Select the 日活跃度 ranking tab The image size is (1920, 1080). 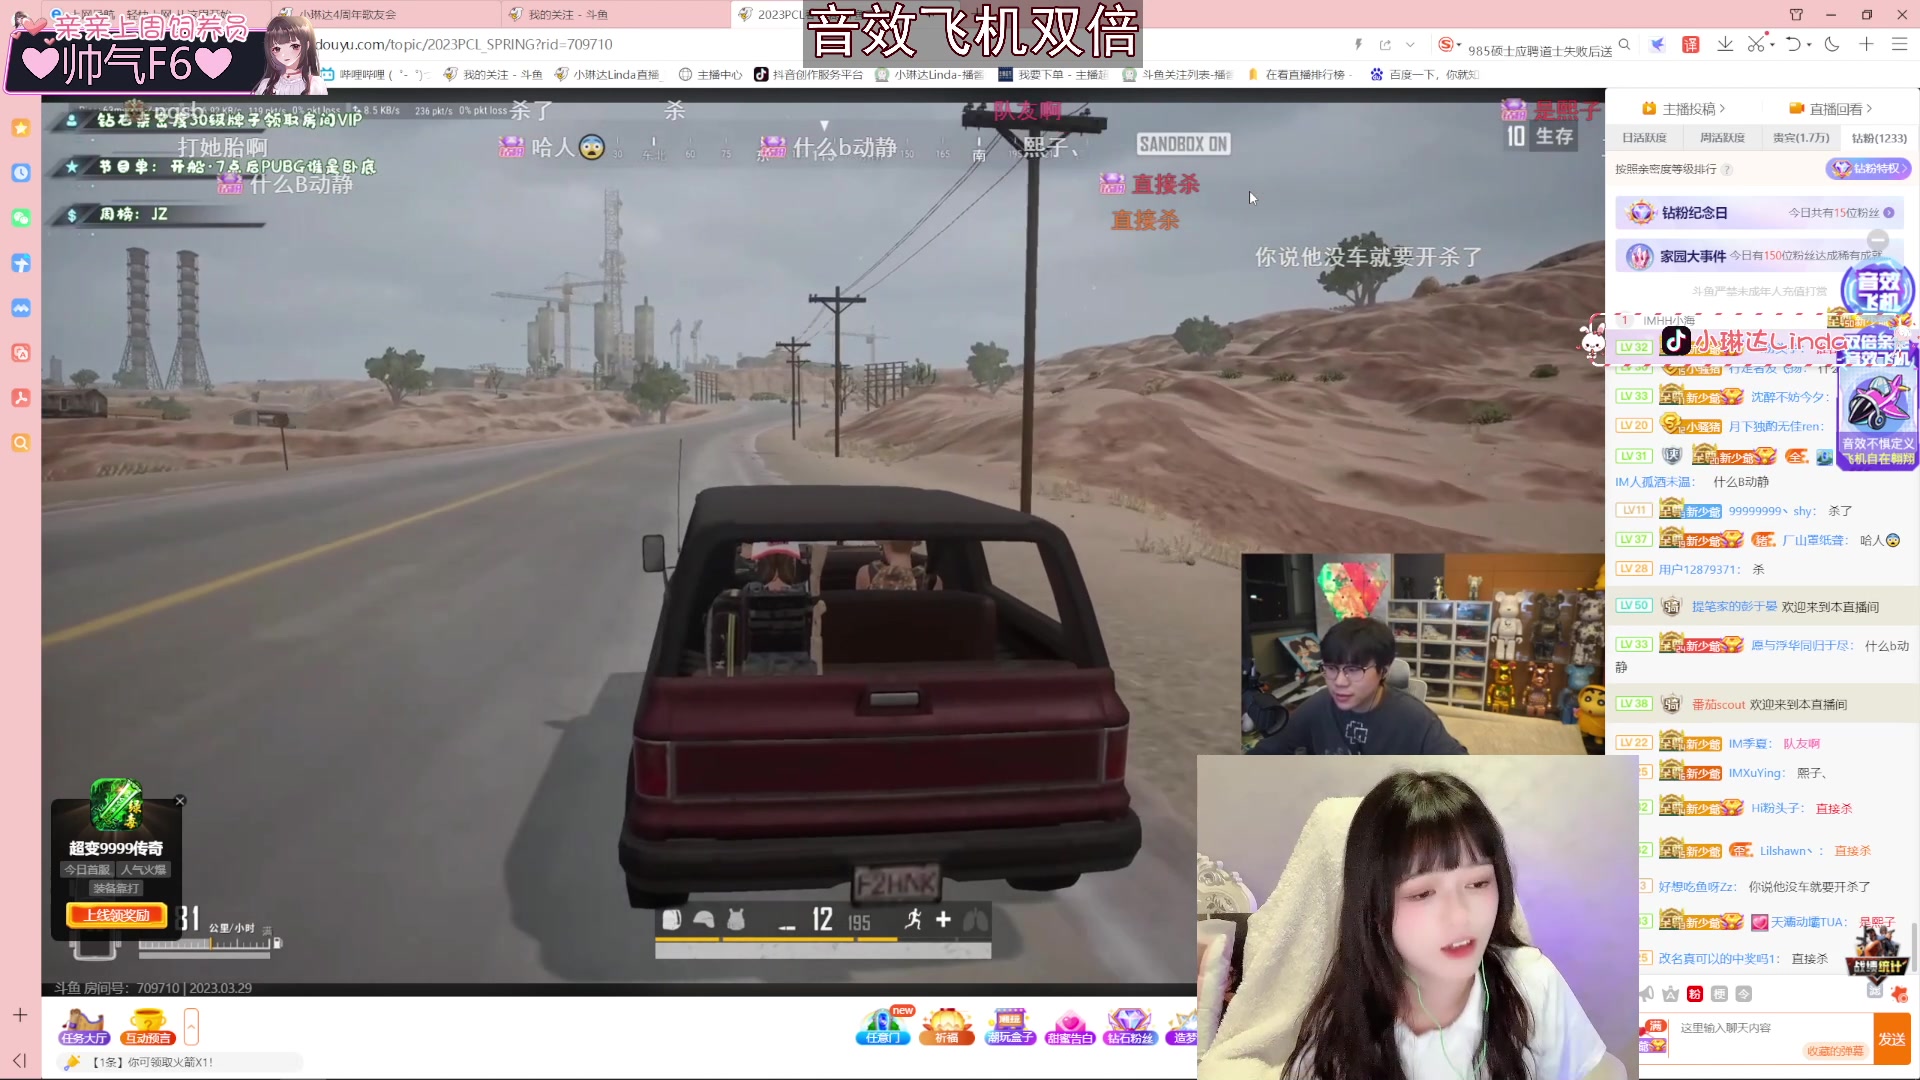1644,138
